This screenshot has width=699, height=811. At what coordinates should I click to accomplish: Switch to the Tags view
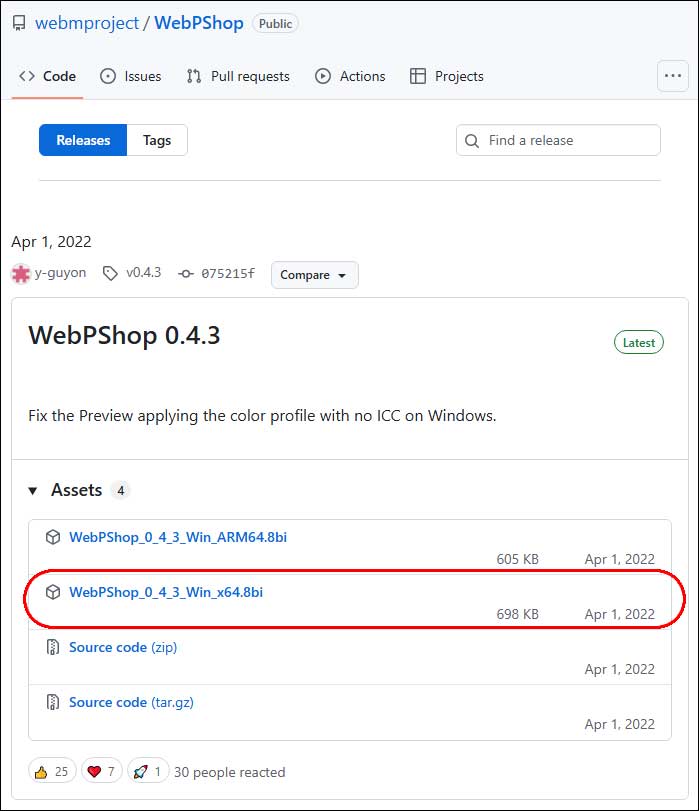coord(157,140)
